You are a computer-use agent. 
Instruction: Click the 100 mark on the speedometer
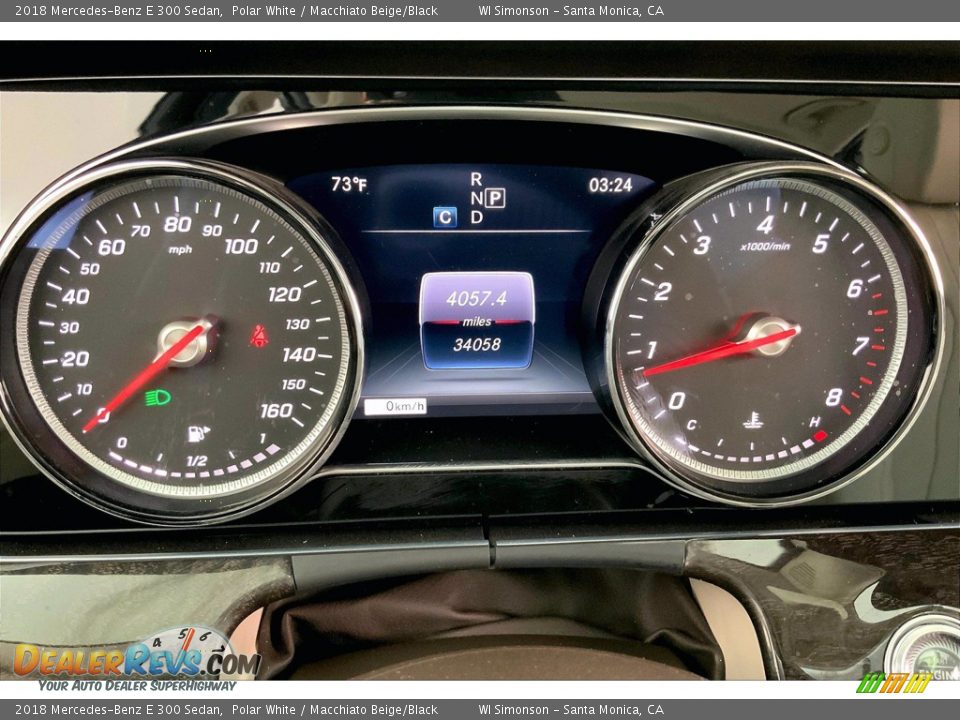[241, 246]
